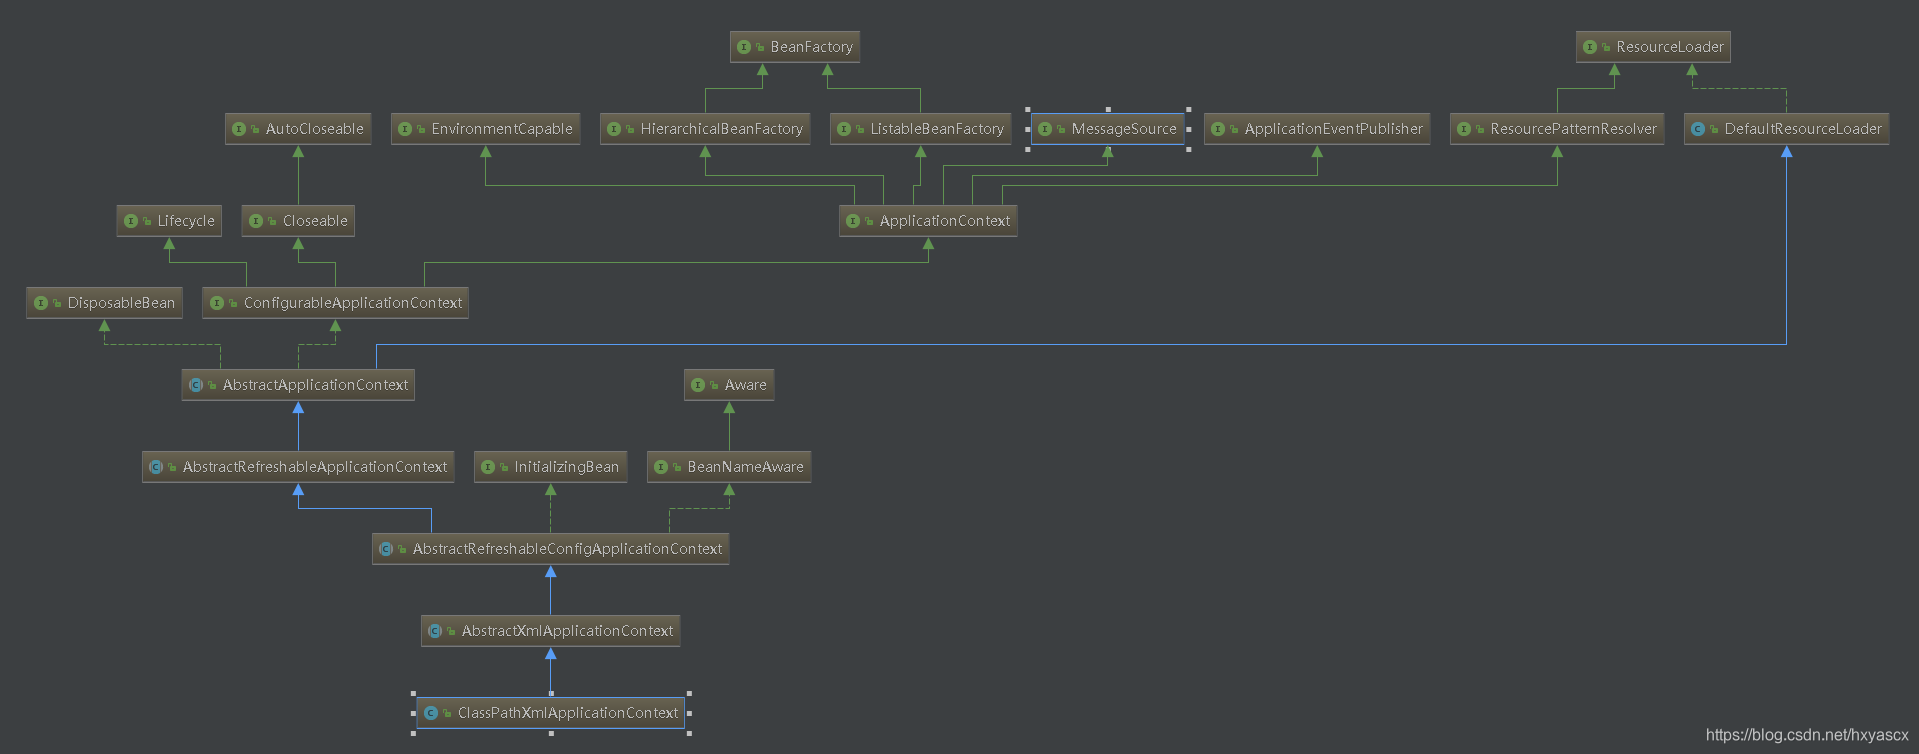Click the ConfigurableApplicationContext node
This screenshot has height=754, width=1919.
tap(335, 303)
